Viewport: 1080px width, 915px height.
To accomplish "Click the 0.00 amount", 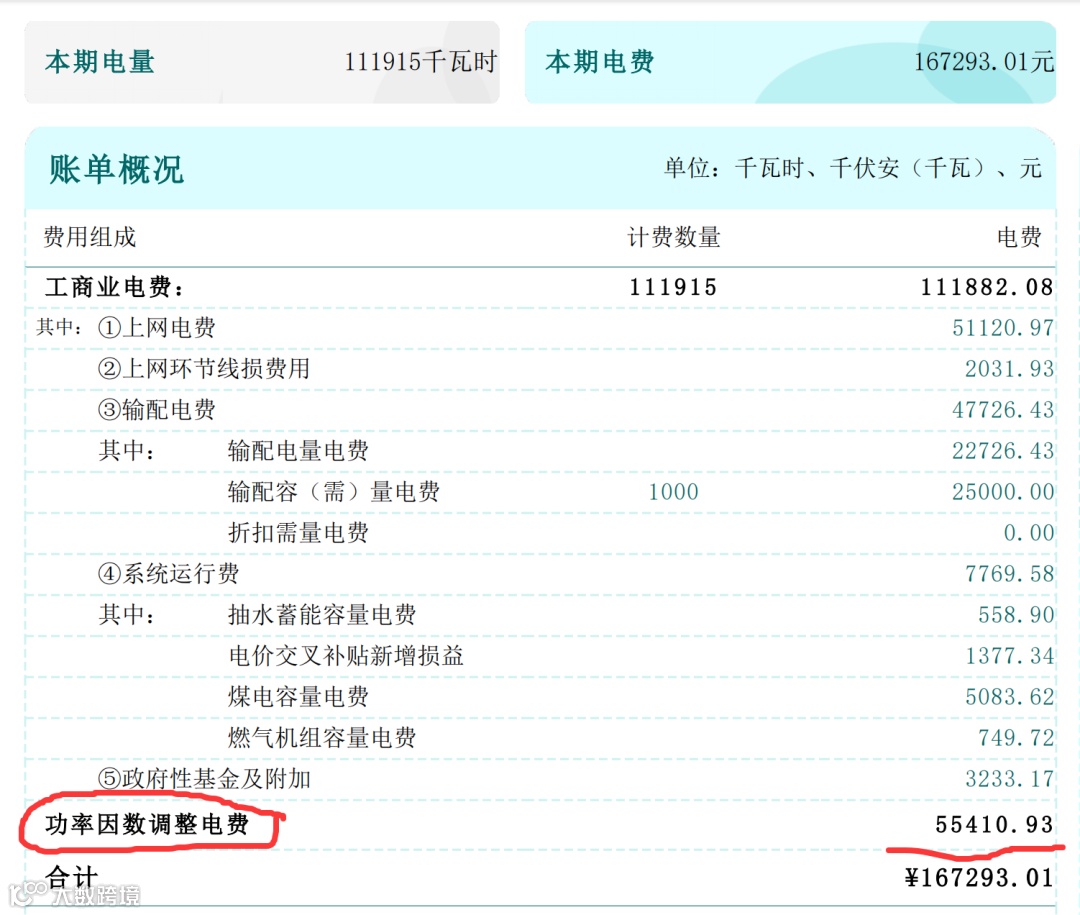I will pos(1028,533).
